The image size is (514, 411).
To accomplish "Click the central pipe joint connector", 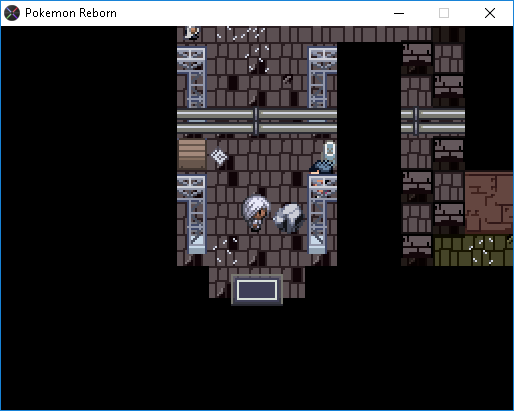I will [256, 121].
